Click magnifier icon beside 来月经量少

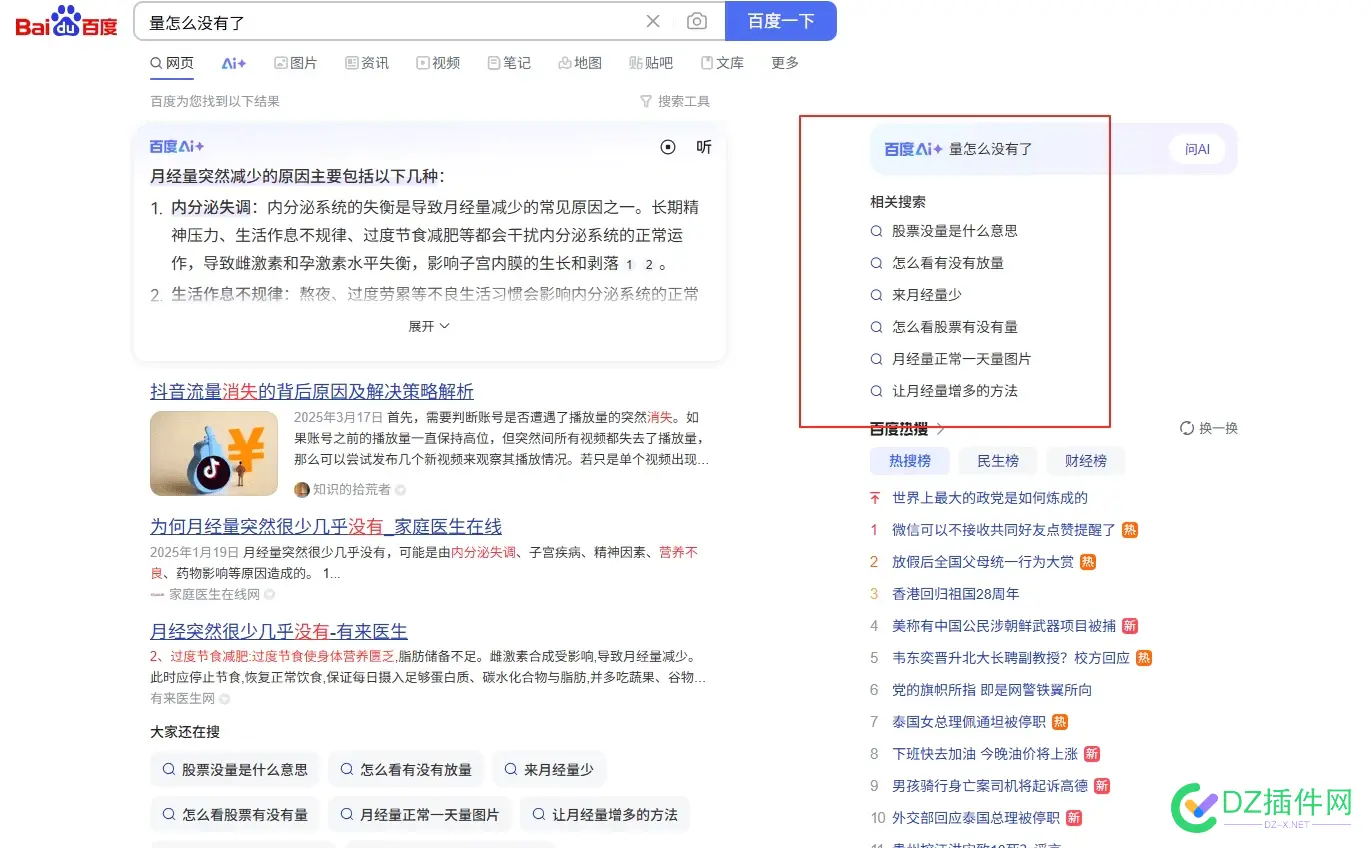(875, 294)
